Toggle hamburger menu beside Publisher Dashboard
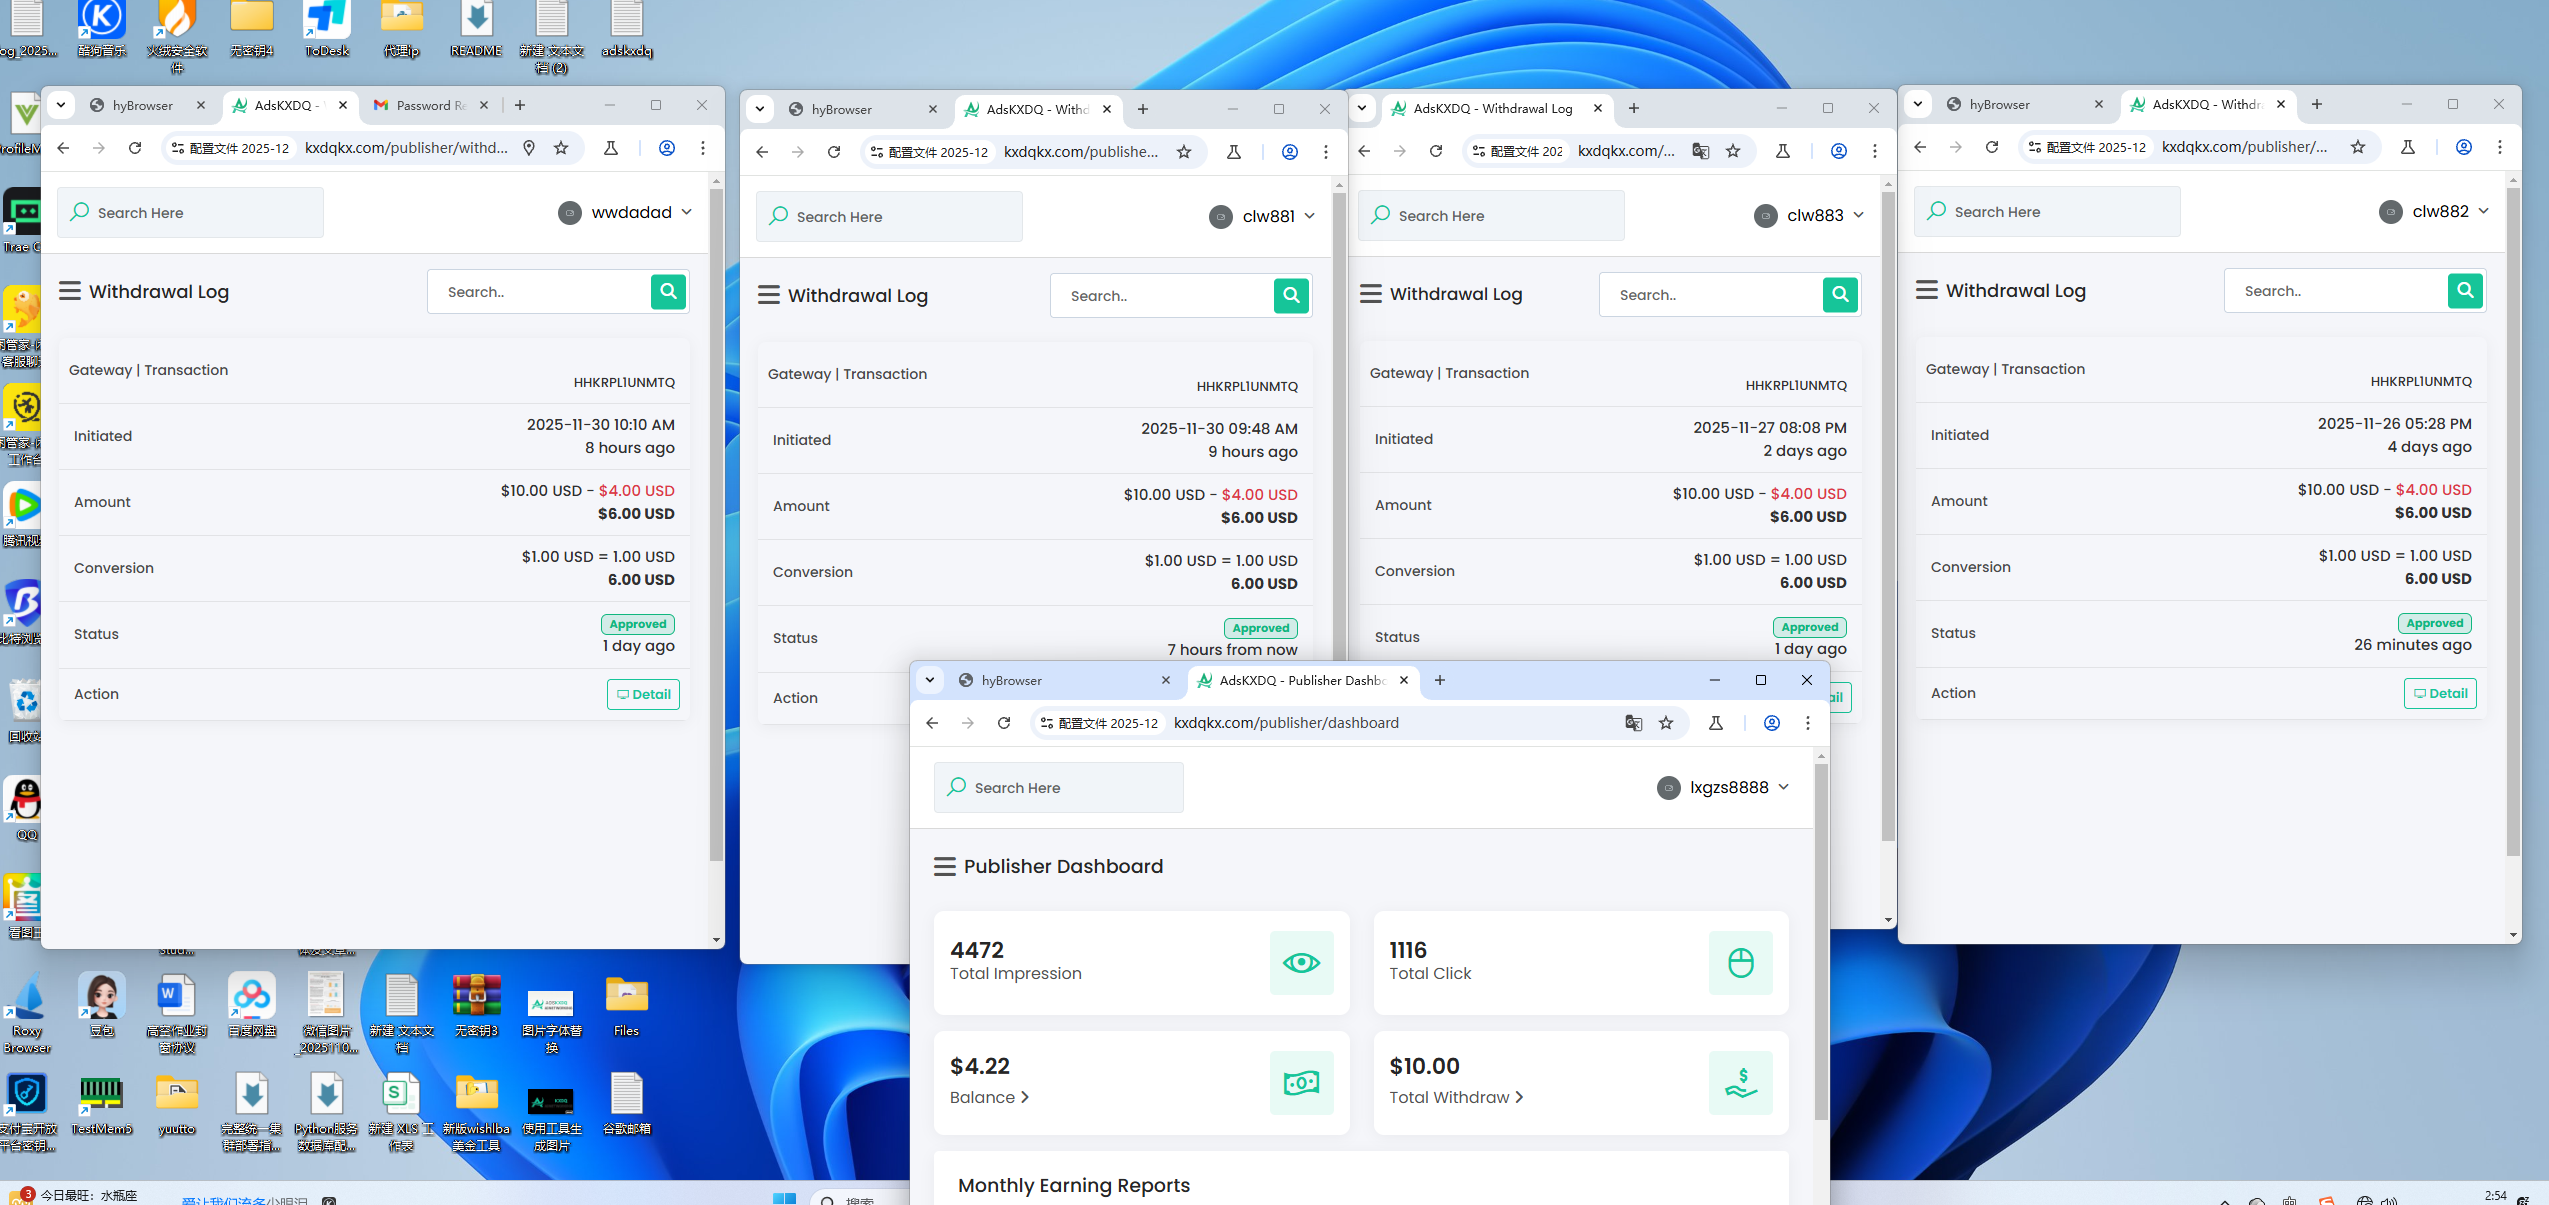 point(944,867)
